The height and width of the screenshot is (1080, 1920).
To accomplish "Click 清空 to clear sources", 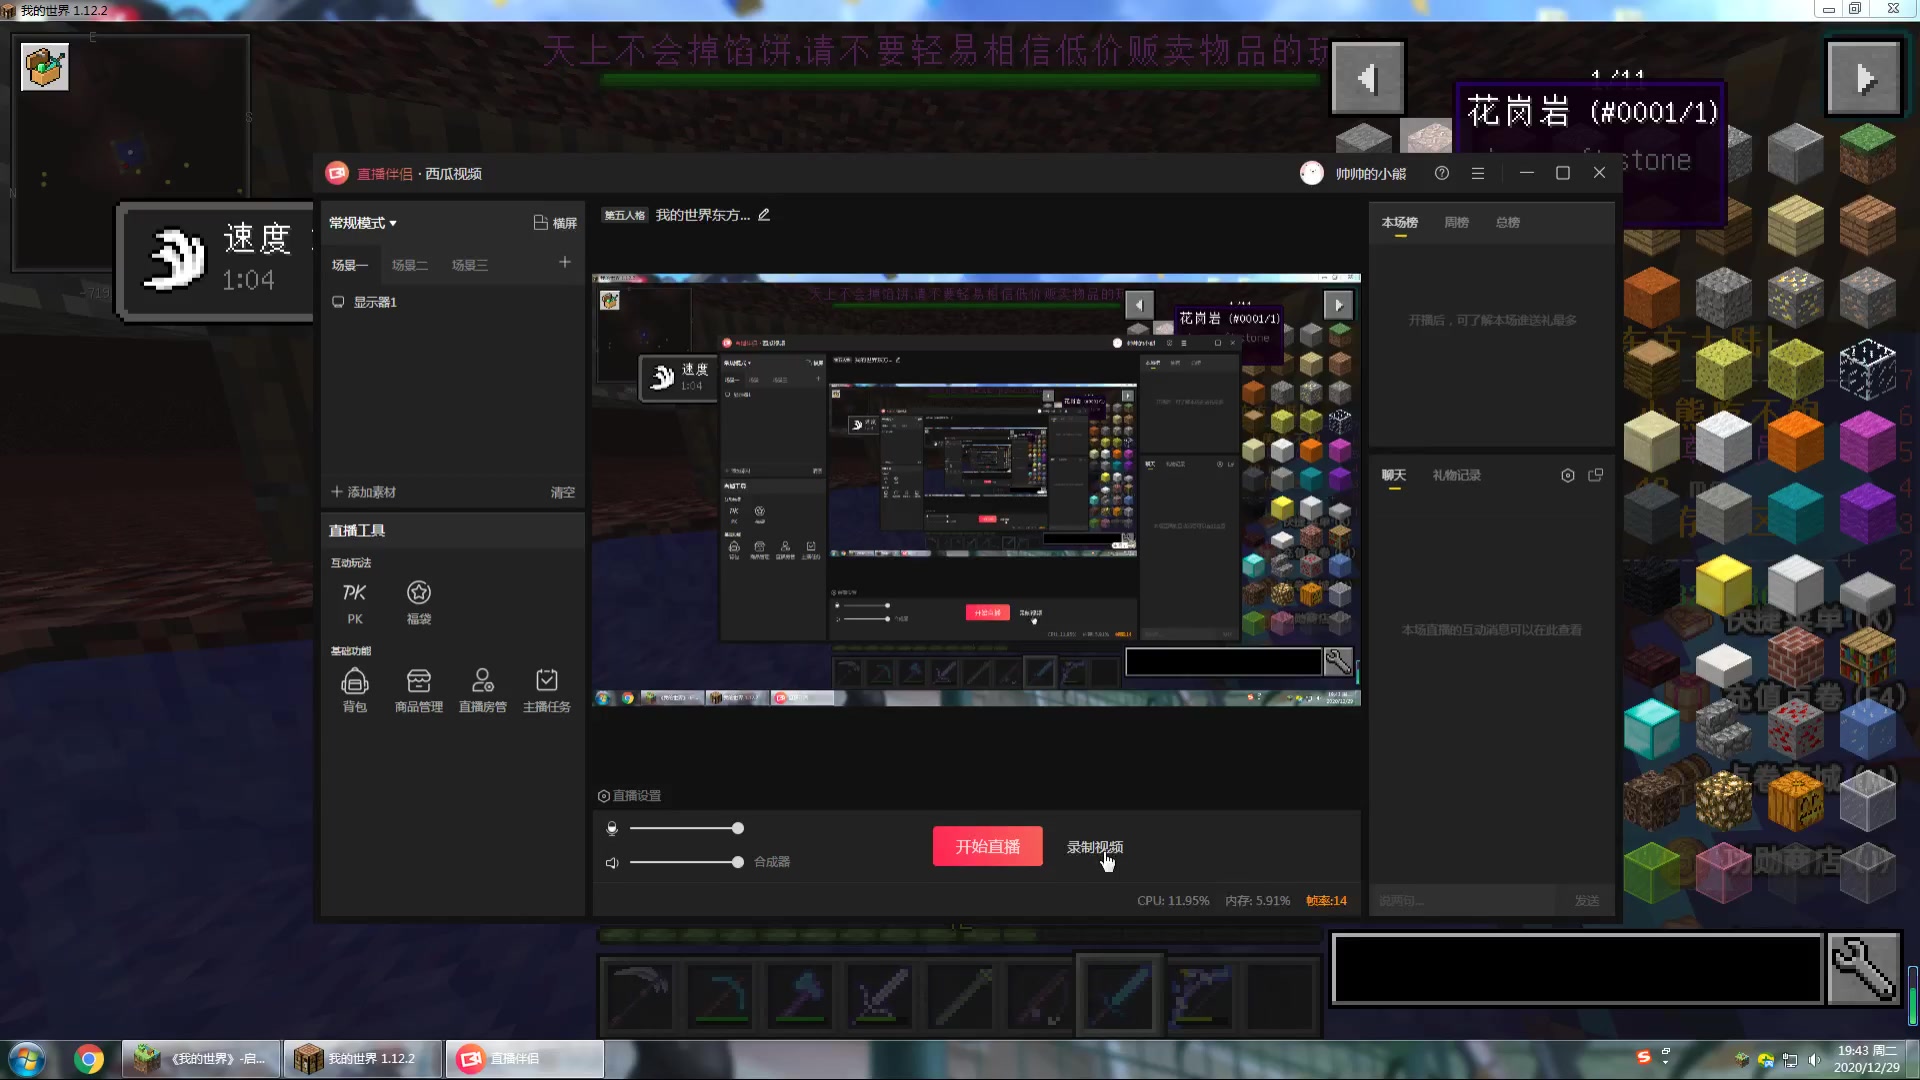I will coord(563,492).
